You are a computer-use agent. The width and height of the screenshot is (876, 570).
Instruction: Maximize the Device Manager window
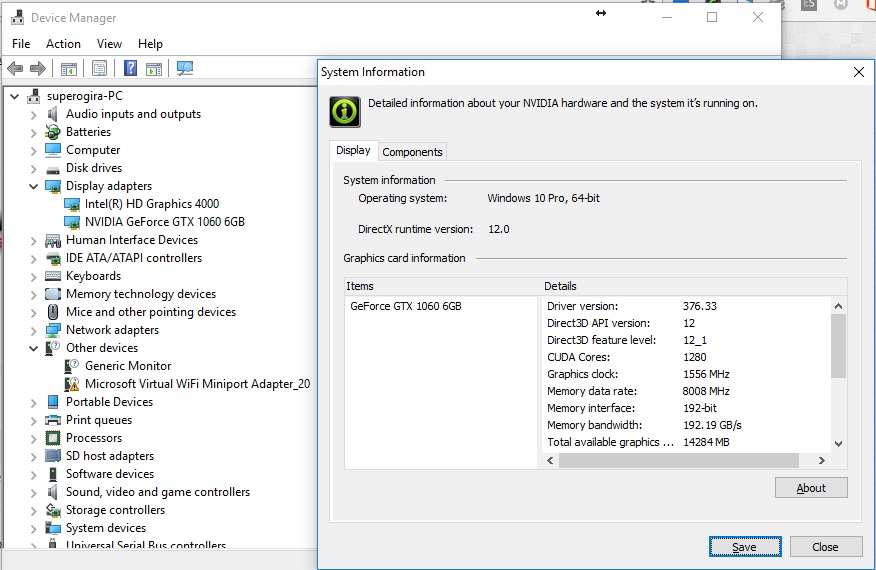tap(712, 17)
